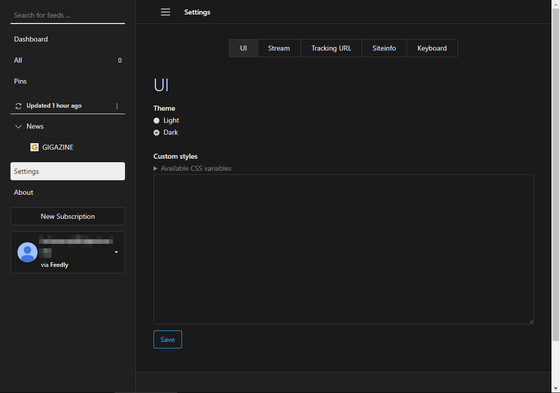Open the About page
This screenshot has width=560, height=393.
pyautogui.click(x=68, y=193)
